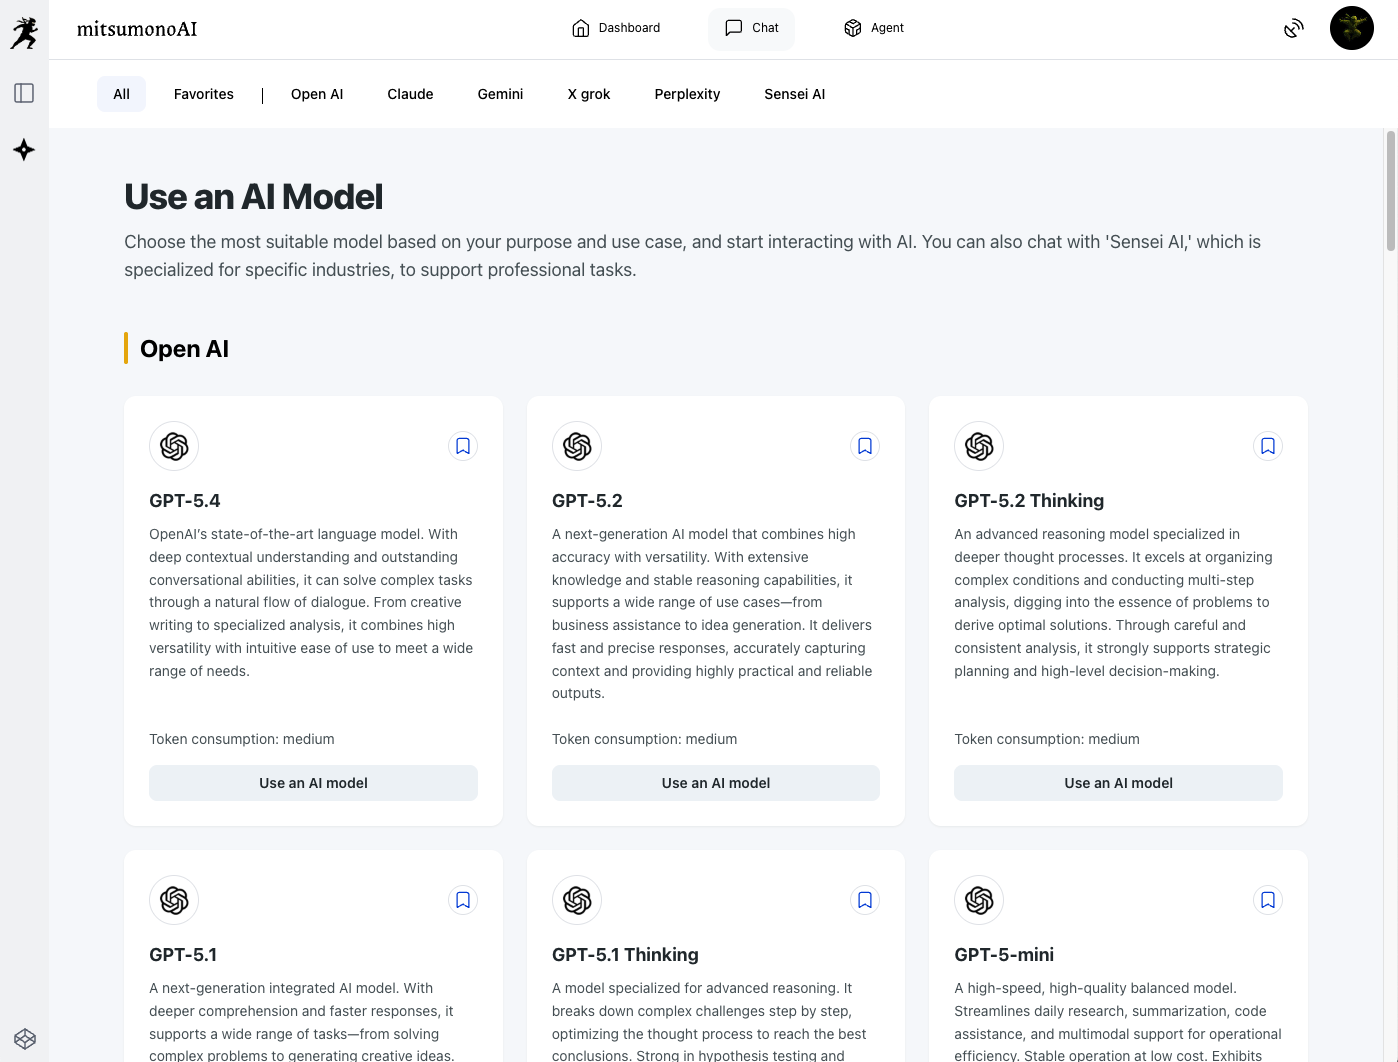Click the GPT-5.1 card title
This screenshot has height=1062, width=1398.
pos(183,955)
